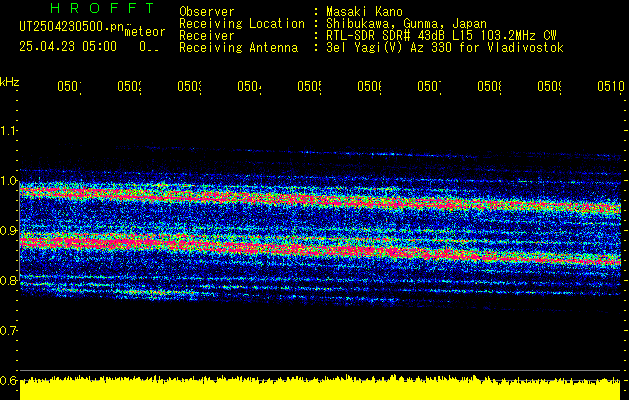Click the 1.0 frequency axis label

8,181
